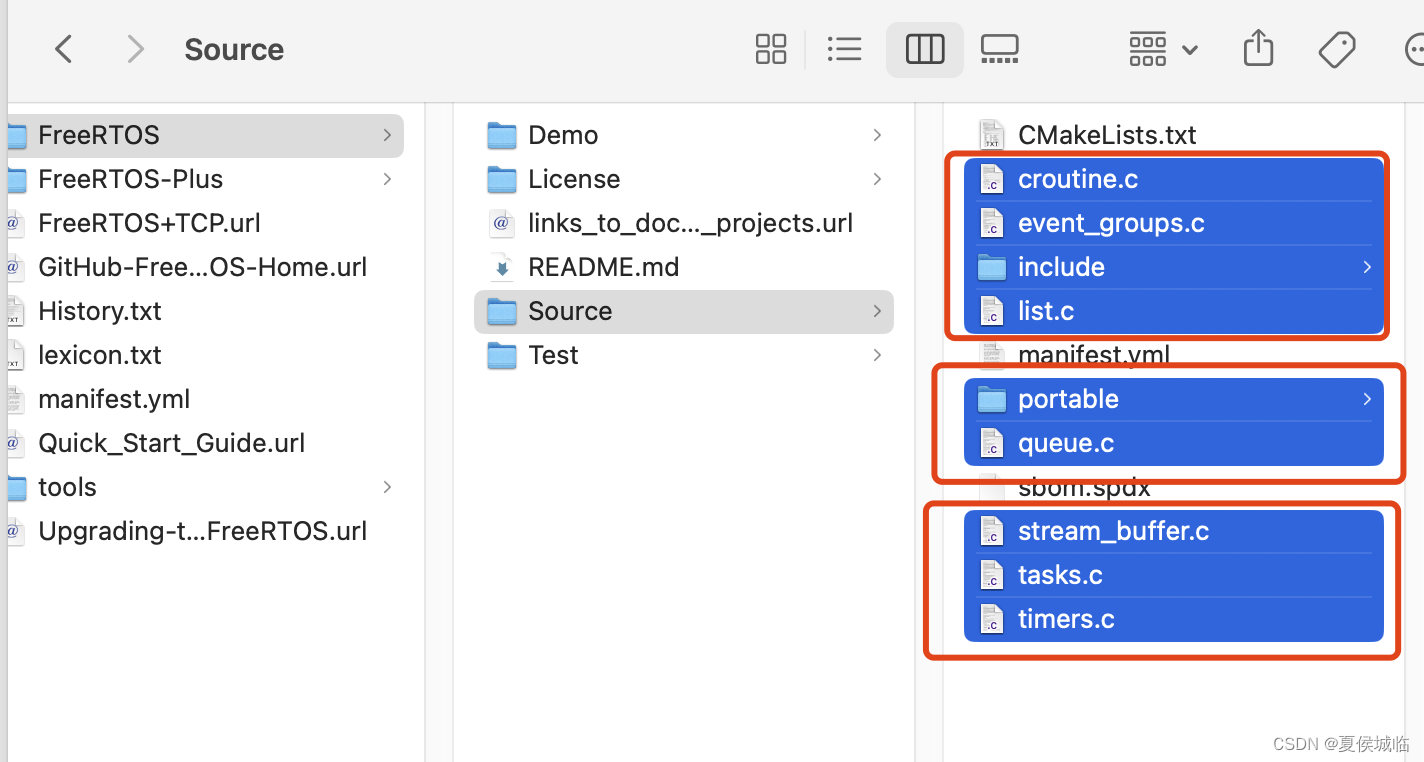Select lexicon.txt file
This screenshot has height=762, width=1424.
point(205,355)
